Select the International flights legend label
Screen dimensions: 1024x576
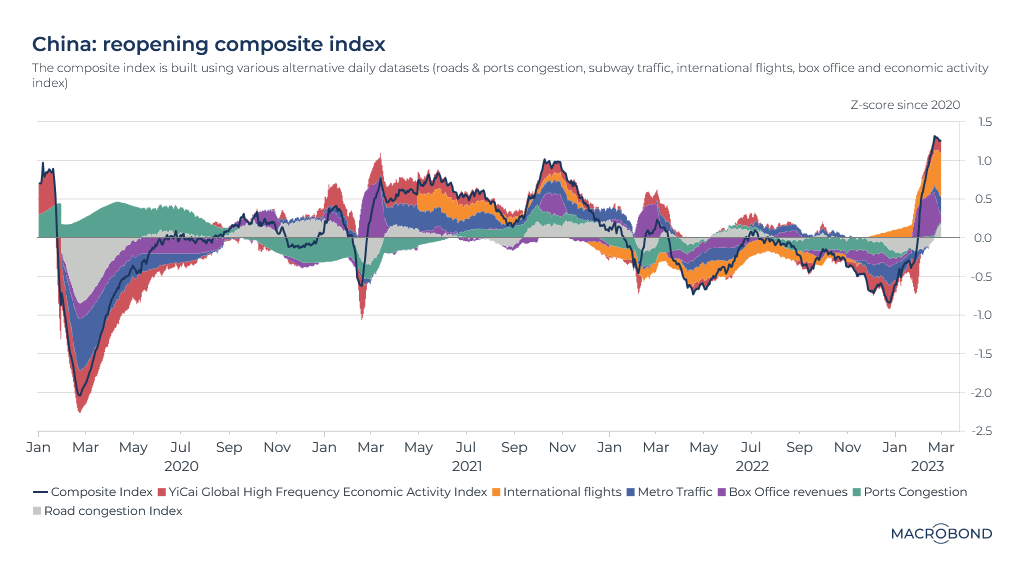point(561,492)
